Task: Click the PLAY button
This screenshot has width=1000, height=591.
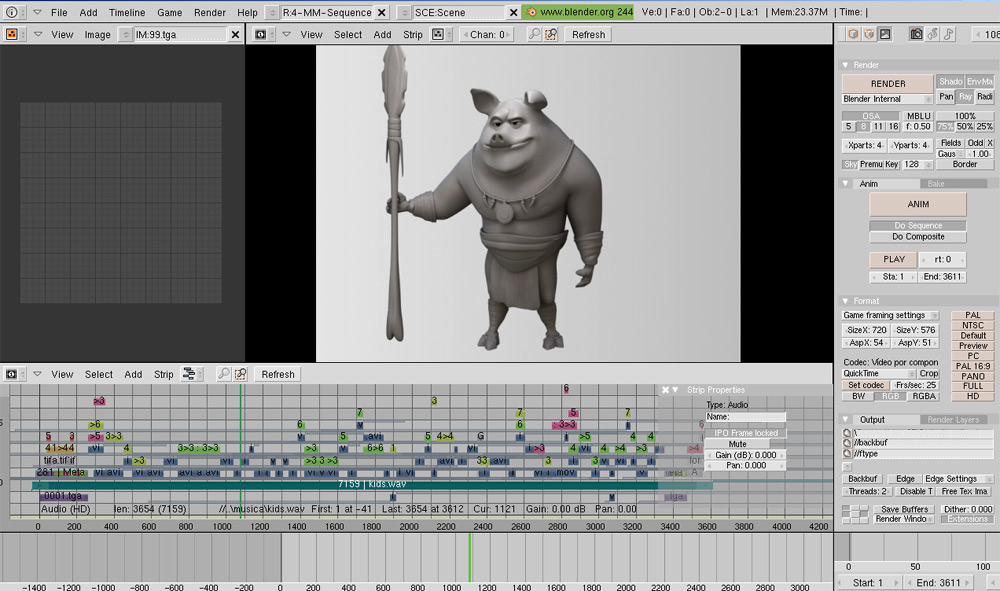Action: [x=893, y=259]
